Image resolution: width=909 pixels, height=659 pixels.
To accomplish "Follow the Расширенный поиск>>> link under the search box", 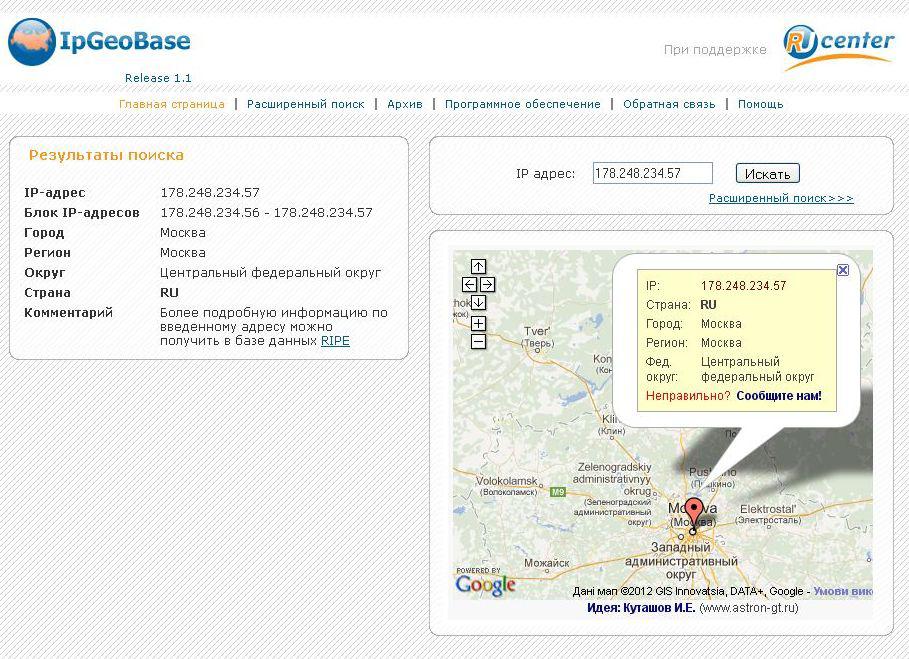I will (x=781, y=198).
